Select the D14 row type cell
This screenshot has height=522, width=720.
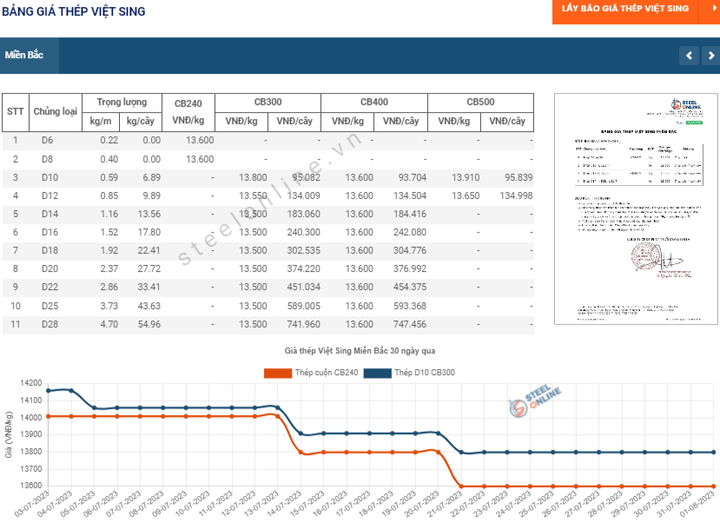tap(50, 214)
